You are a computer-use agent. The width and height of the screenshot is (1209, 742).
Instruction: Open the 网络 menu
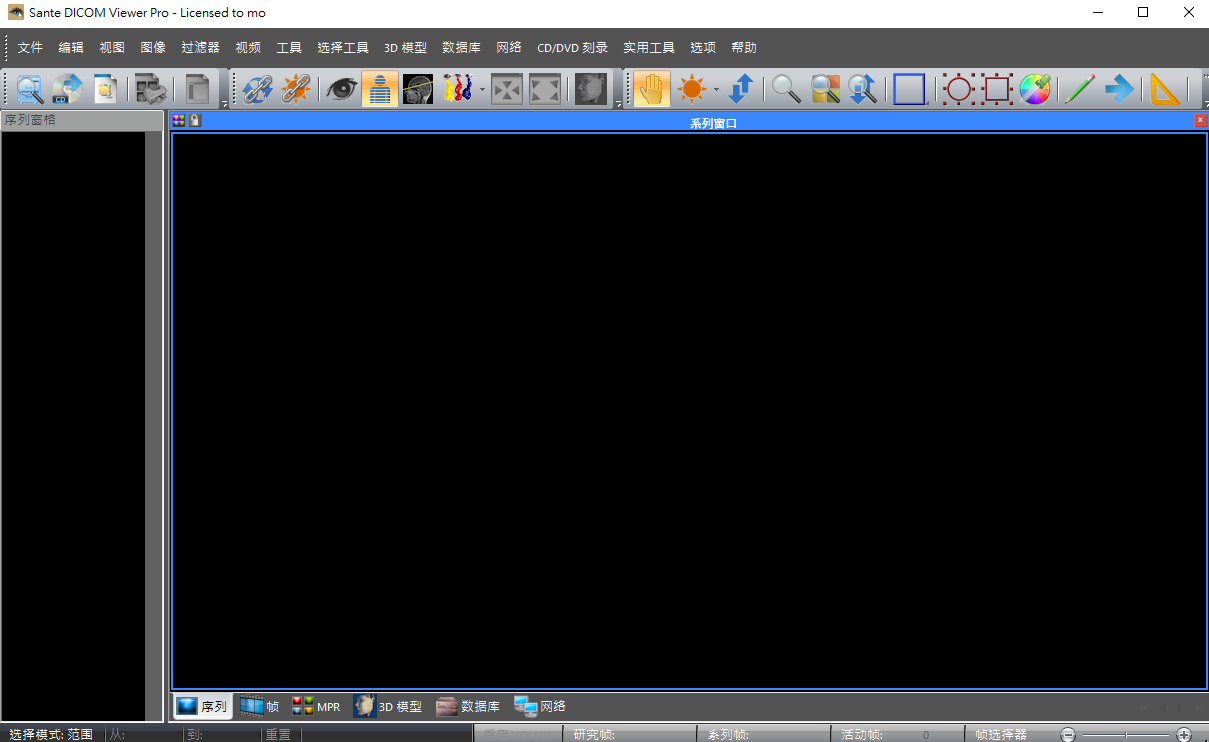(509, 48)
